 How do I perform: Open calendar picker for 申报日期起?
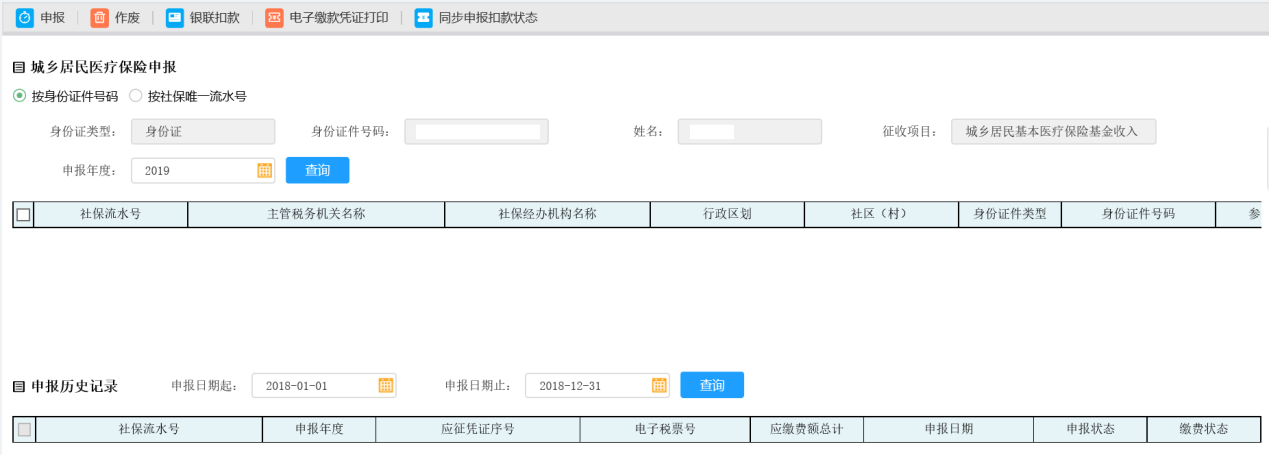[x=386, y=385]
